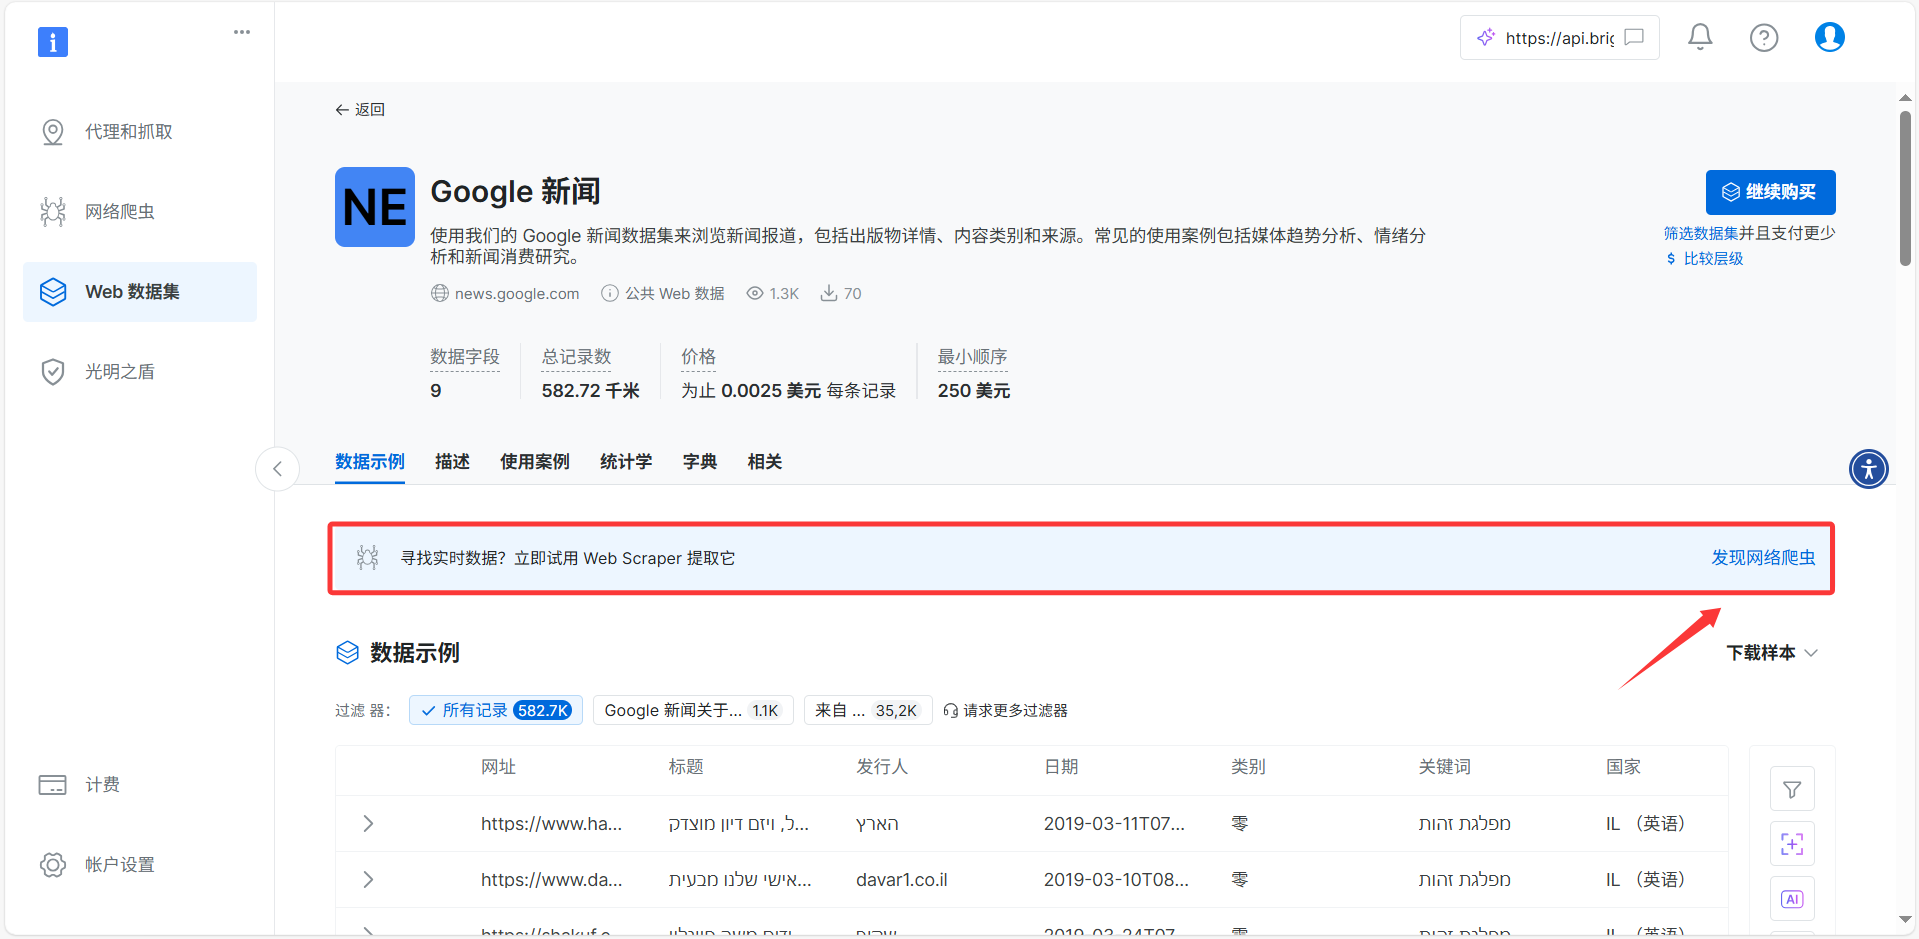Click the AI icon beside table

[1792, 899]
